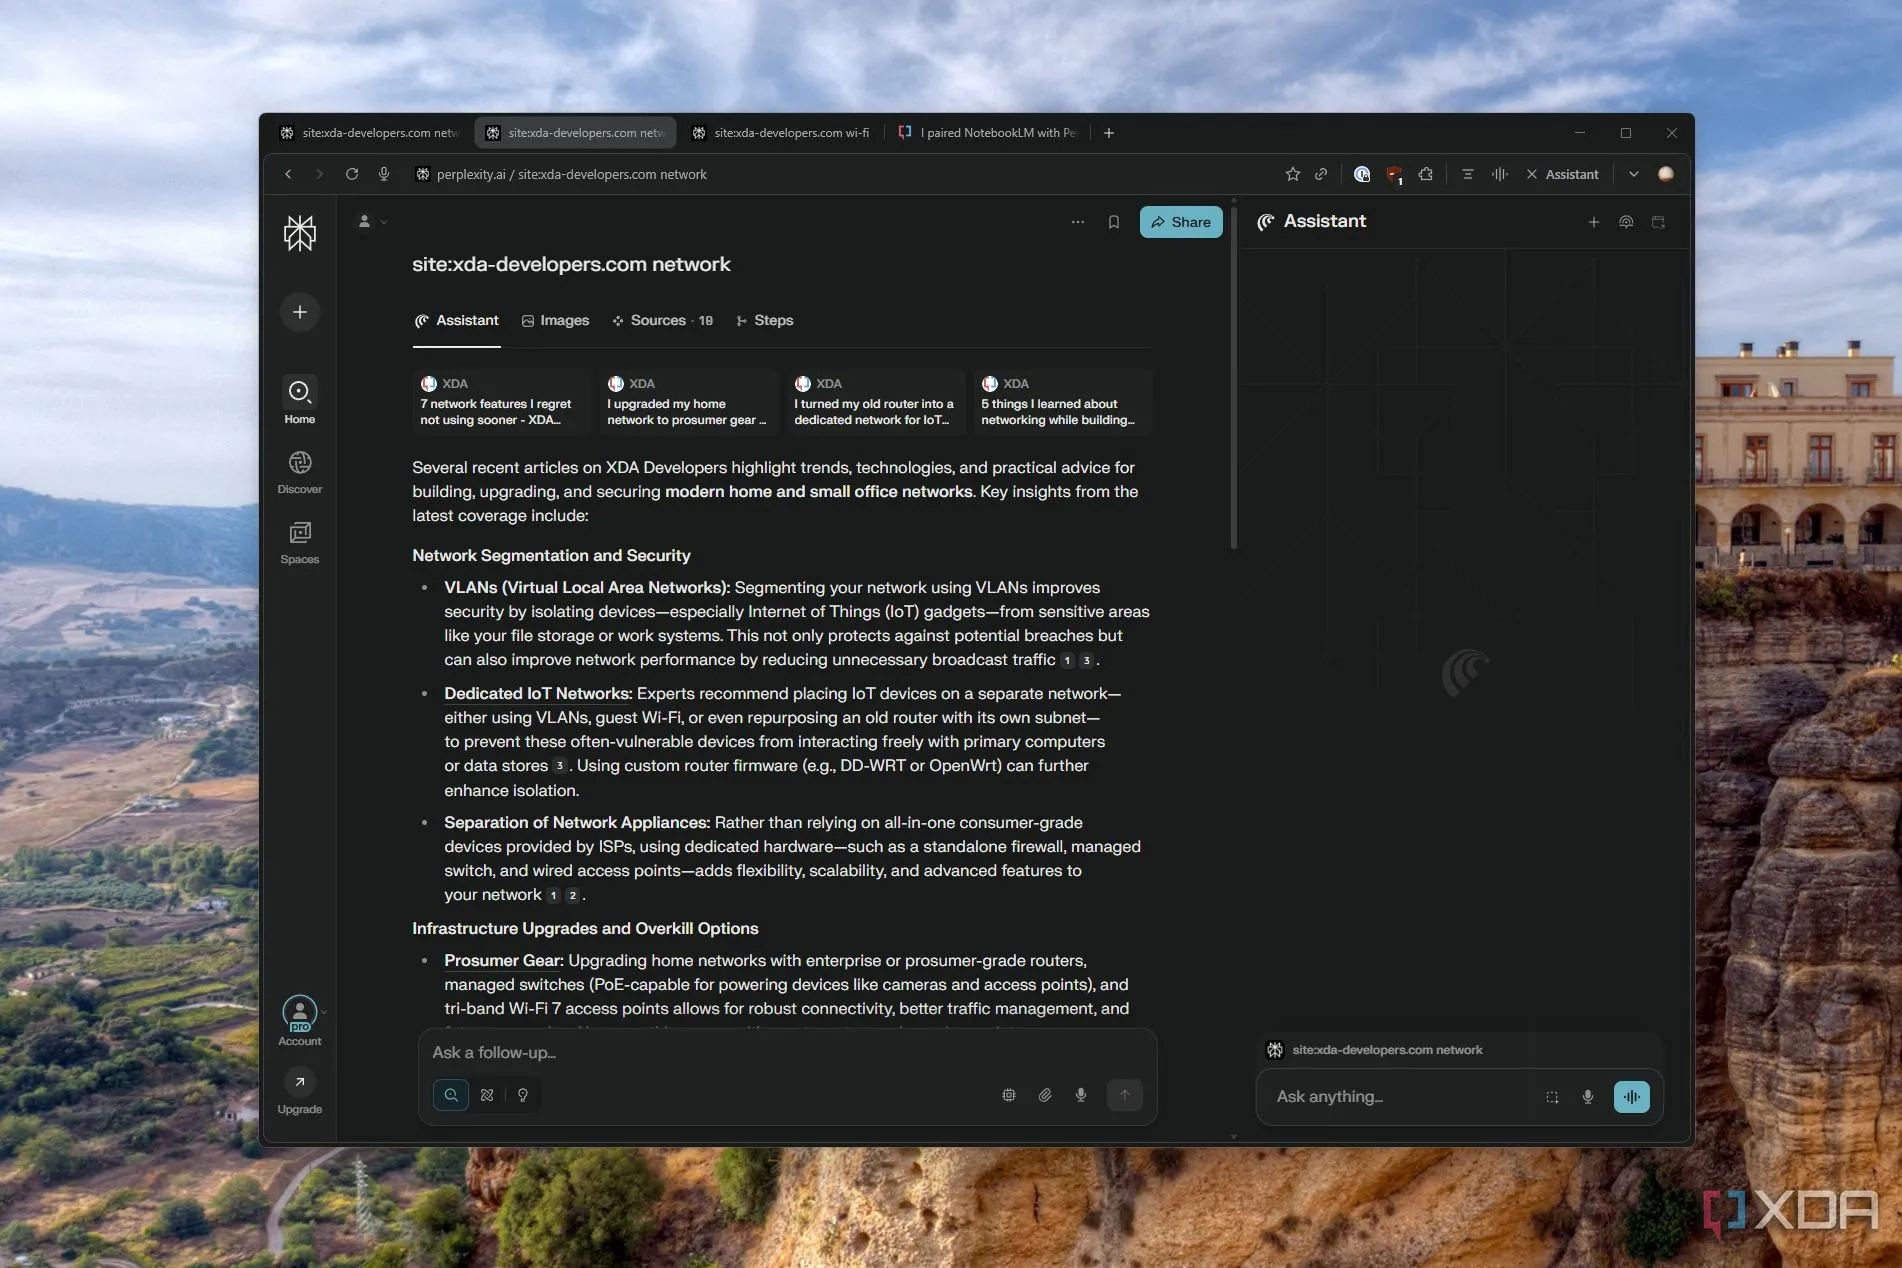The width and height of the screenshot is (1902, 1268).
Task: Click the Perplexity logo in the sidebar
Action: click(x=299, y=232)
